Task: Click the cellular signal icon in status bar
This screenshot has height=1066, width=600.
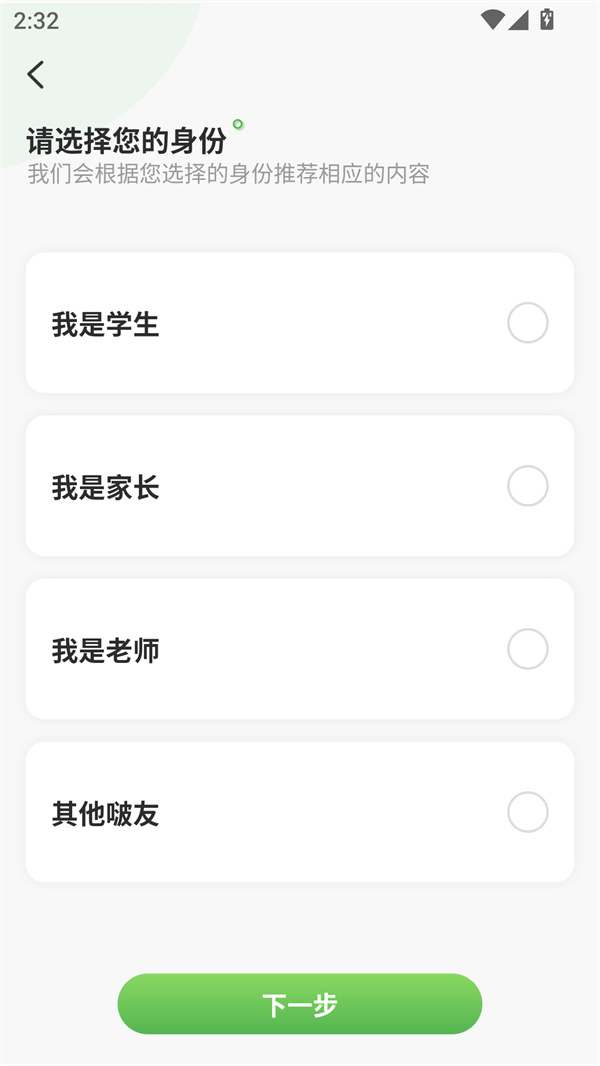Action: (518, 18)
